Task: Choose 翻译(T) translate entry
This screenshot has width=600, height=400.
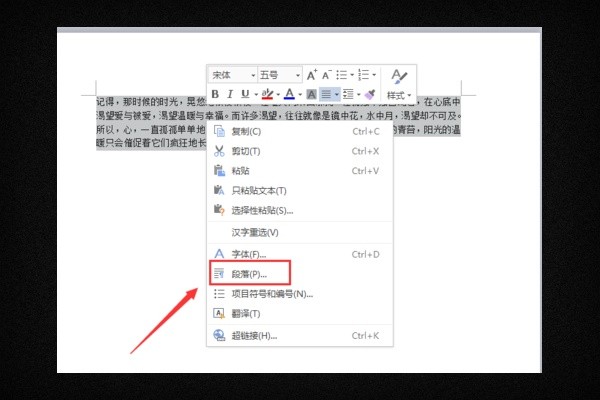Action: point(300,314)
